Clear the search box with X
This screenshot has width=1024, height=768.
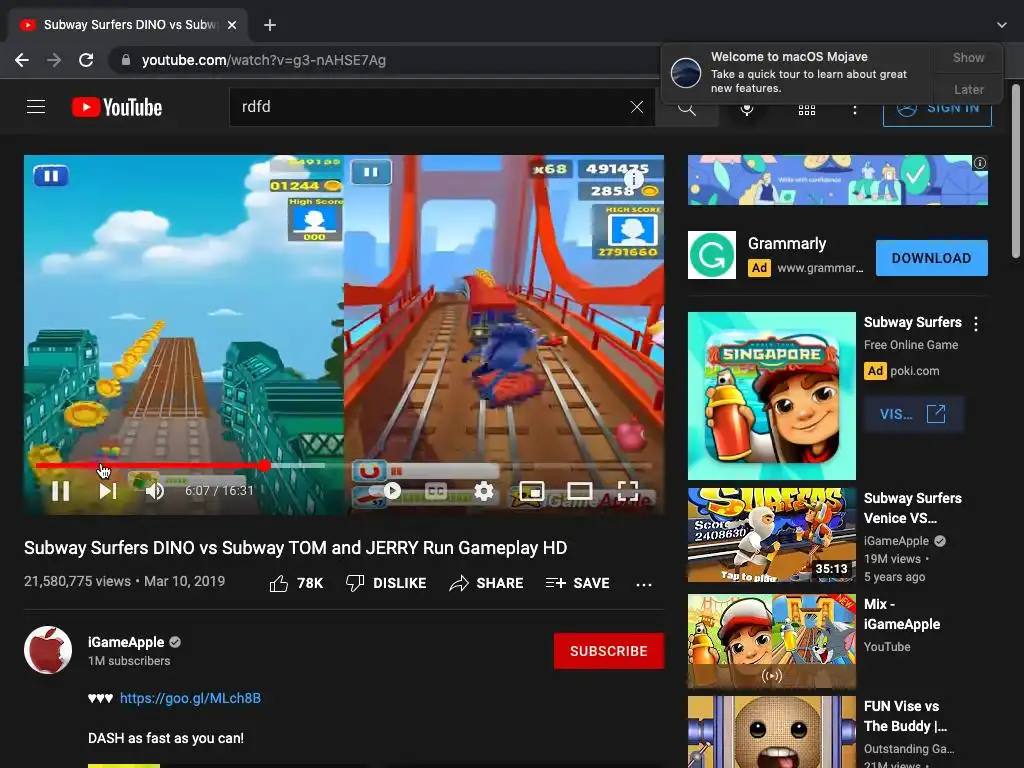(x=637, y=107)
